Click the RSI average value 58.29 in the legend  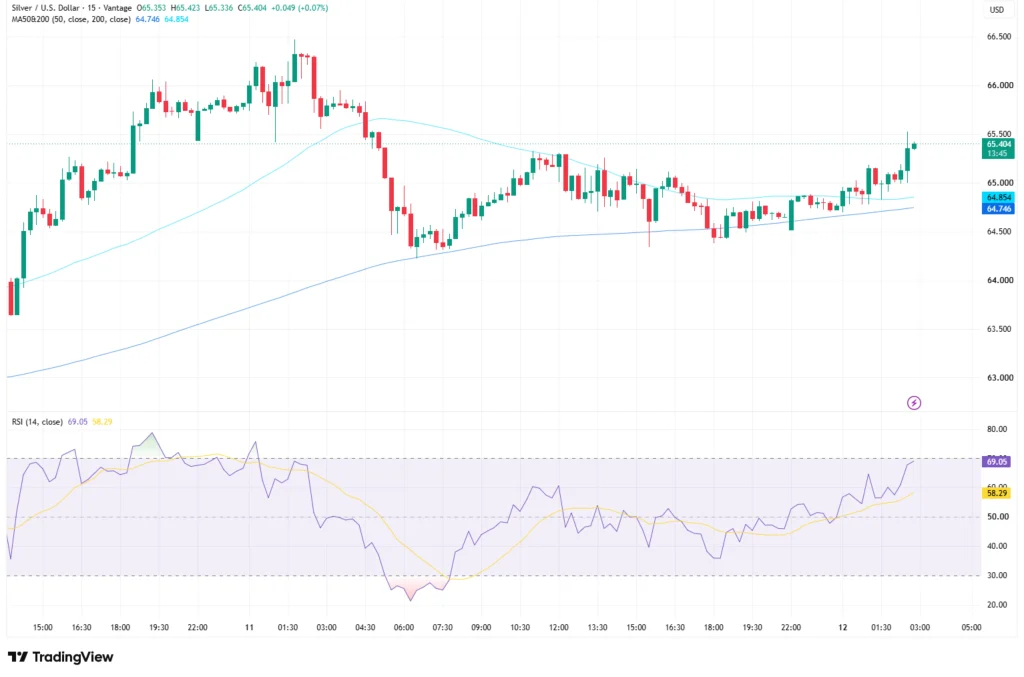pos(102,422)
